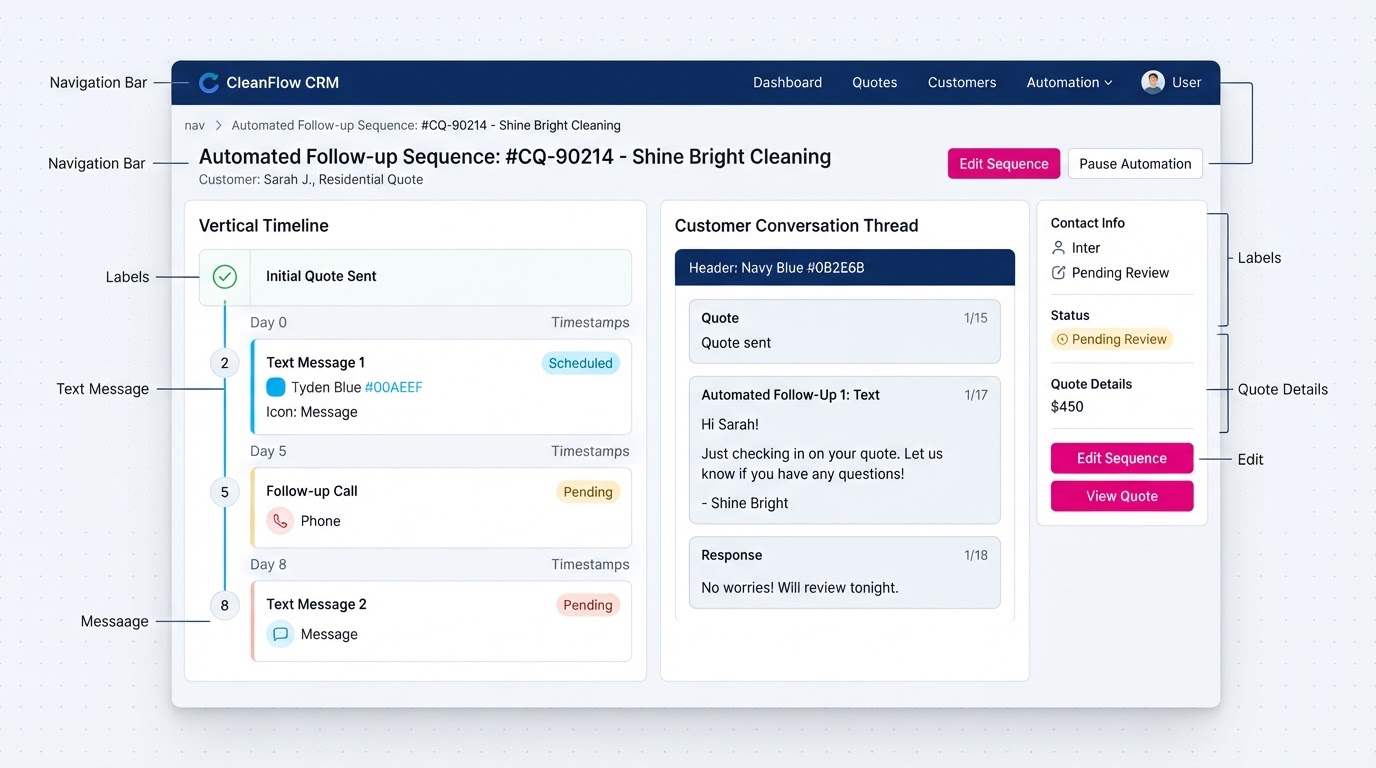The width and height of the screenshot is (1376, 768).
Task: Click the CleanFlow CRM logo icon
Action: [209, 83]
